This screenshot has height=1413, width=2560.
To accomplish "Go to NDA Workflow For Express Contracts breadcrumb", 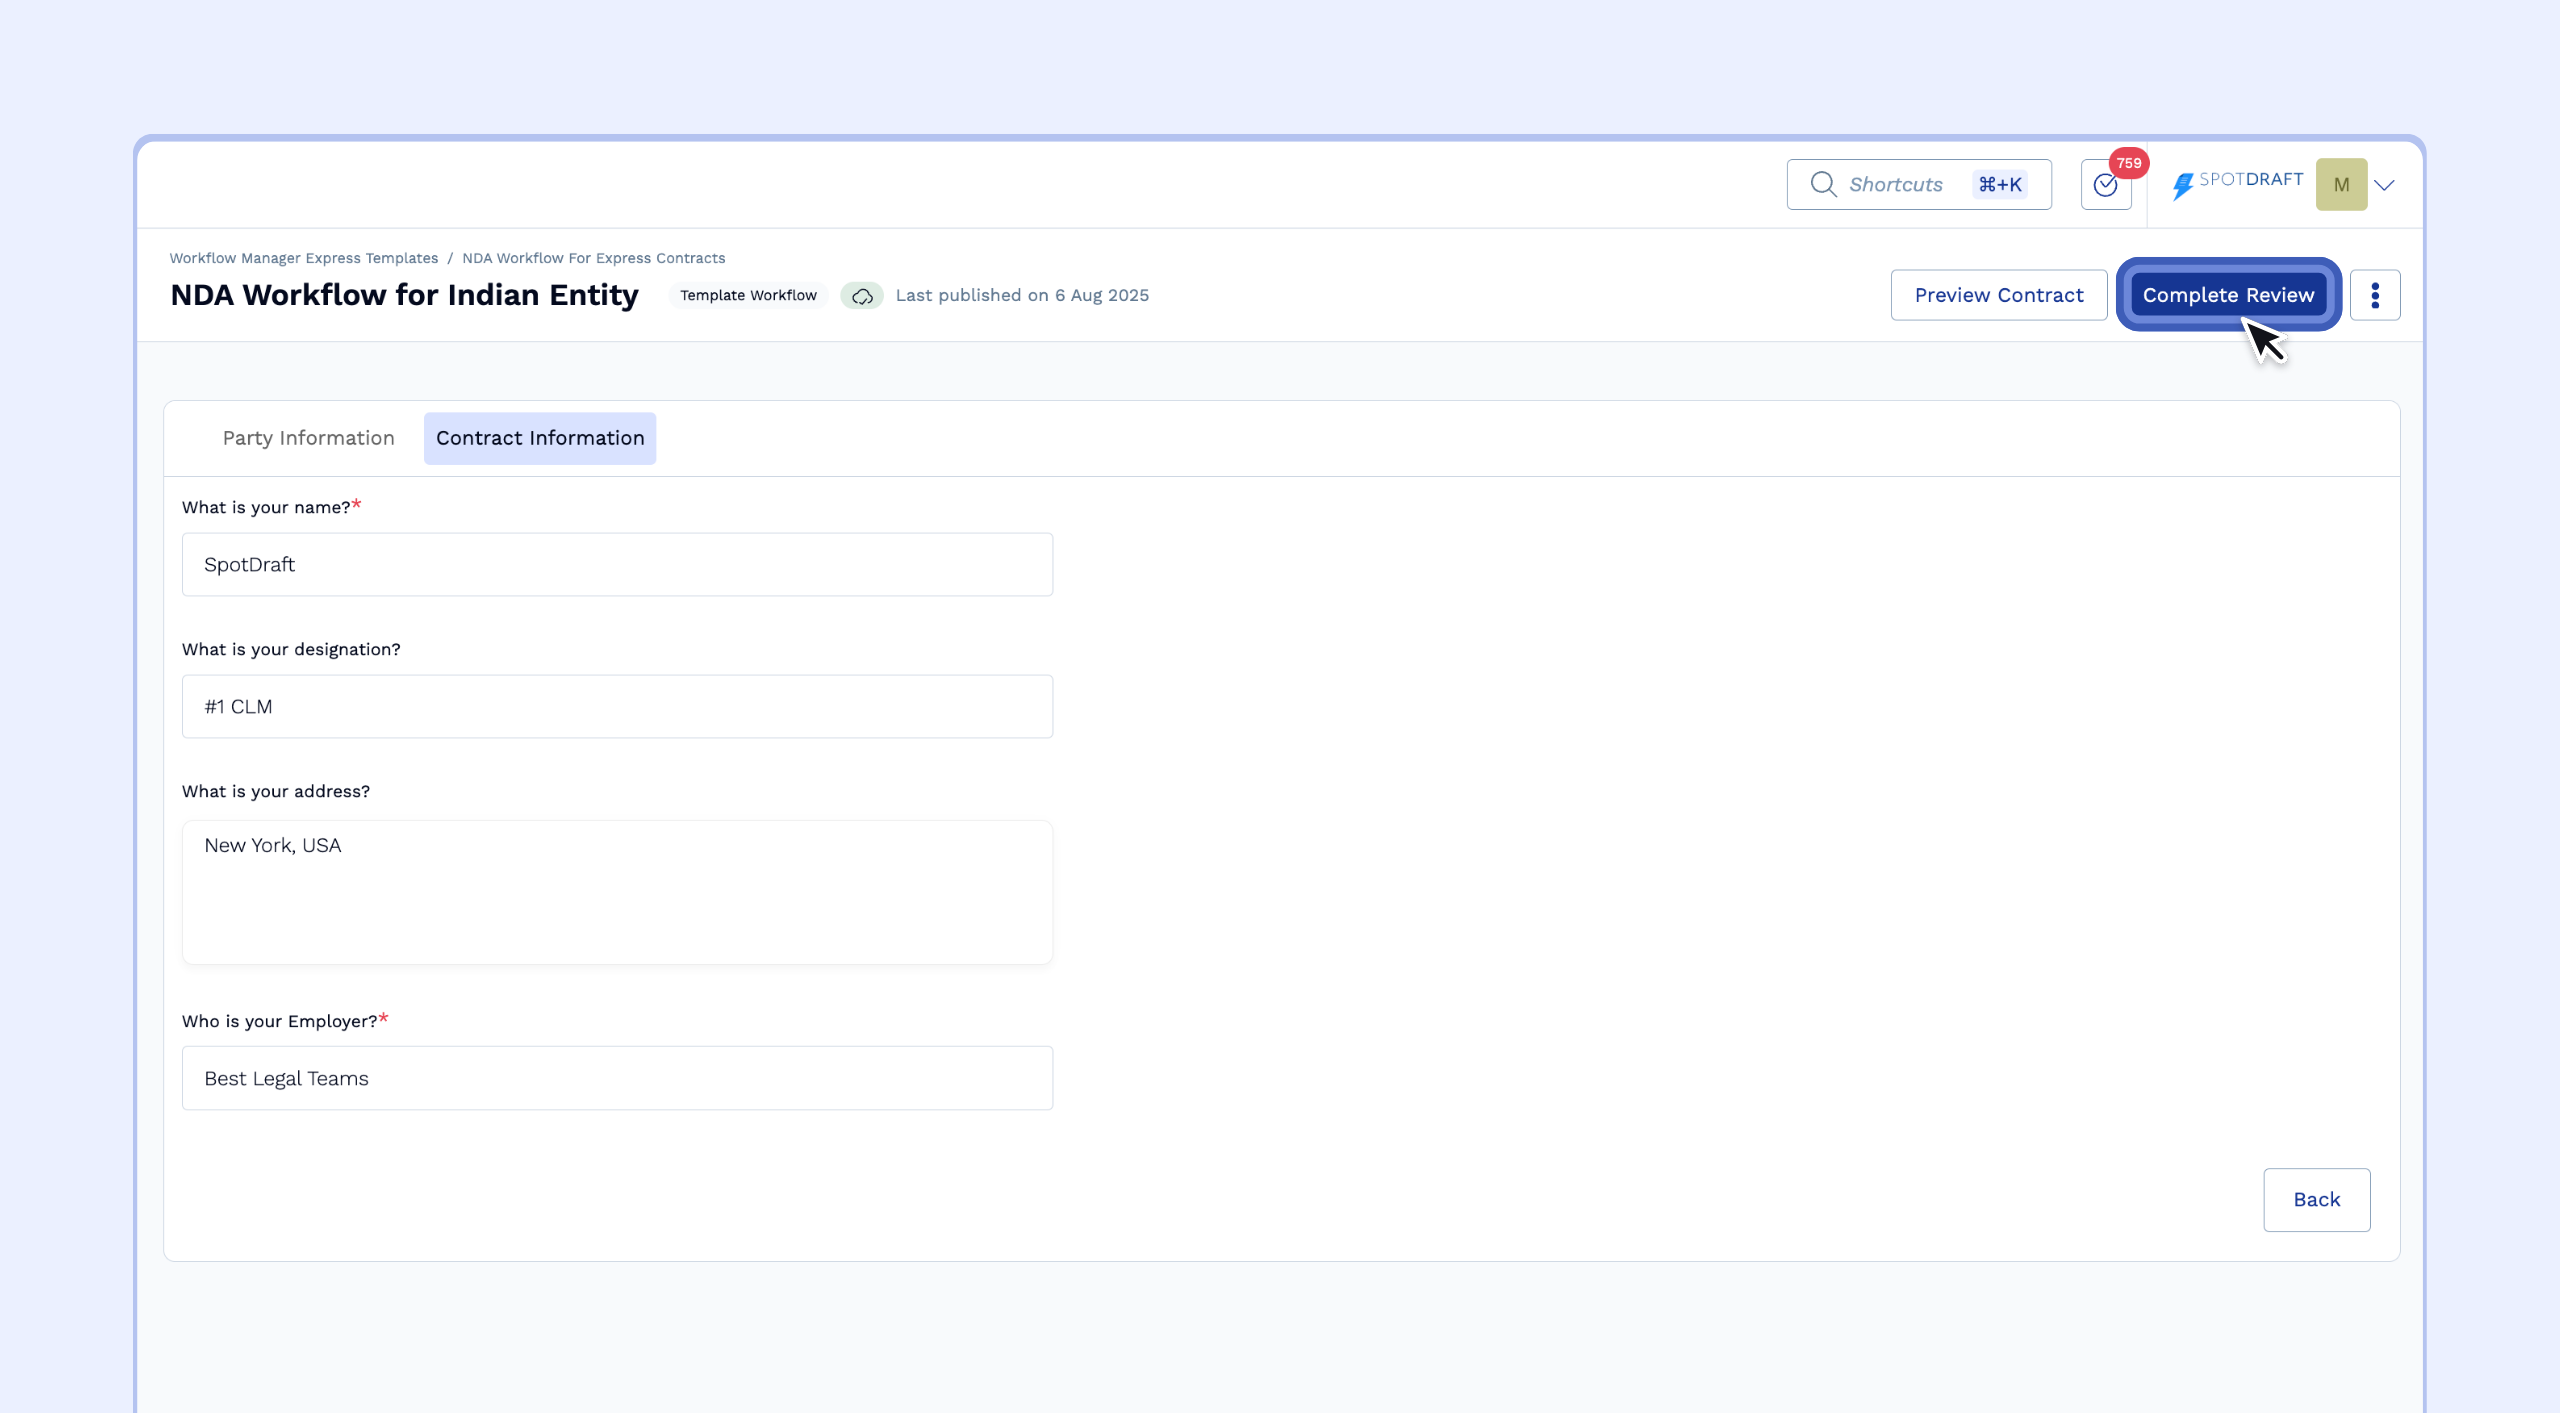I will tap(594, 258).
